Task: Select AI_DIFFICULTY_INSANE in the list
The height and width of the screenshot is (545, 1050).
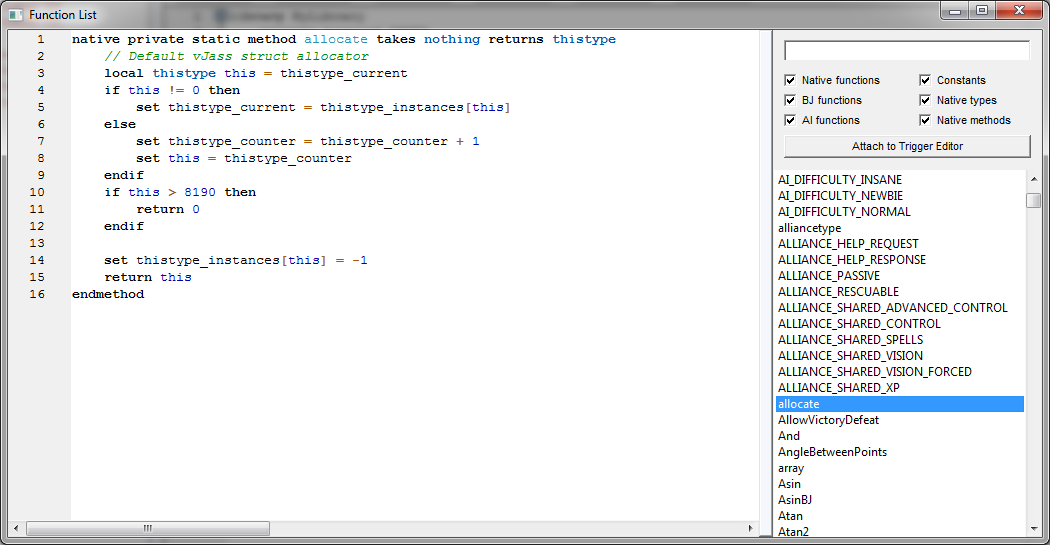Action: click(x=899, y=179)
